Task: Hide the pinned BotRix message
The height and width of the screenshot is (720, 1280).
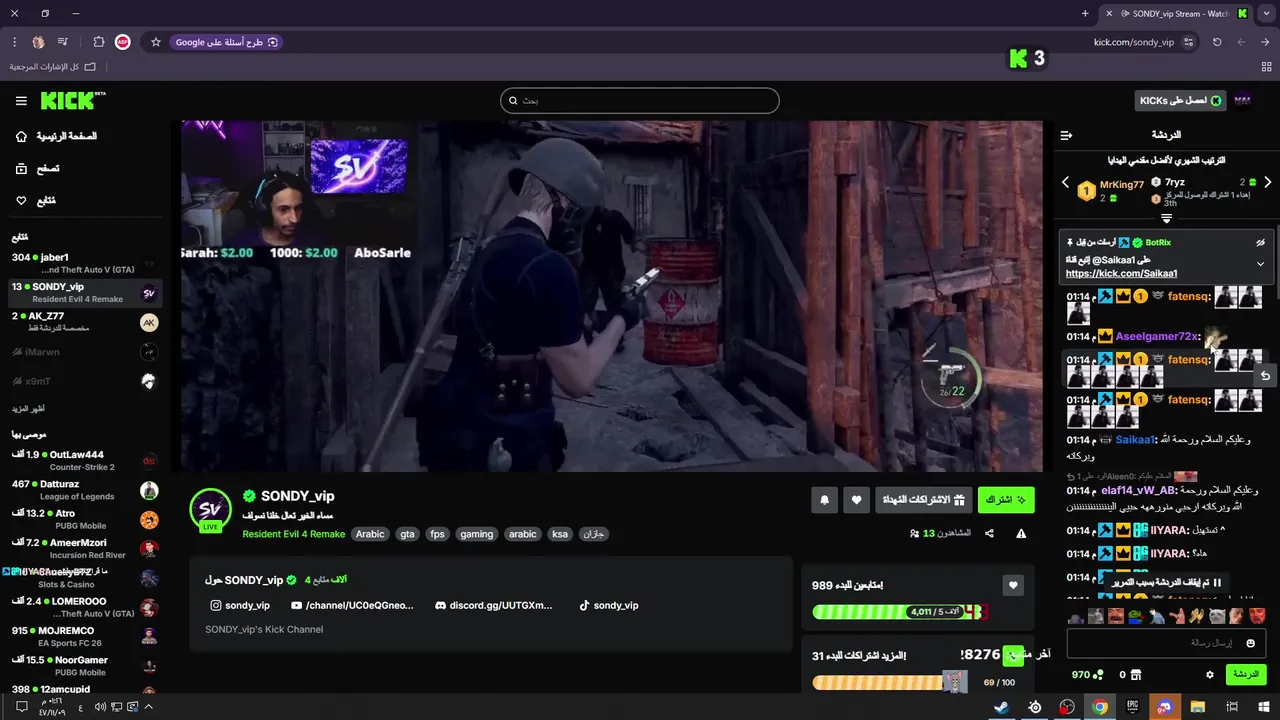Action: [x=1260, y=242]
